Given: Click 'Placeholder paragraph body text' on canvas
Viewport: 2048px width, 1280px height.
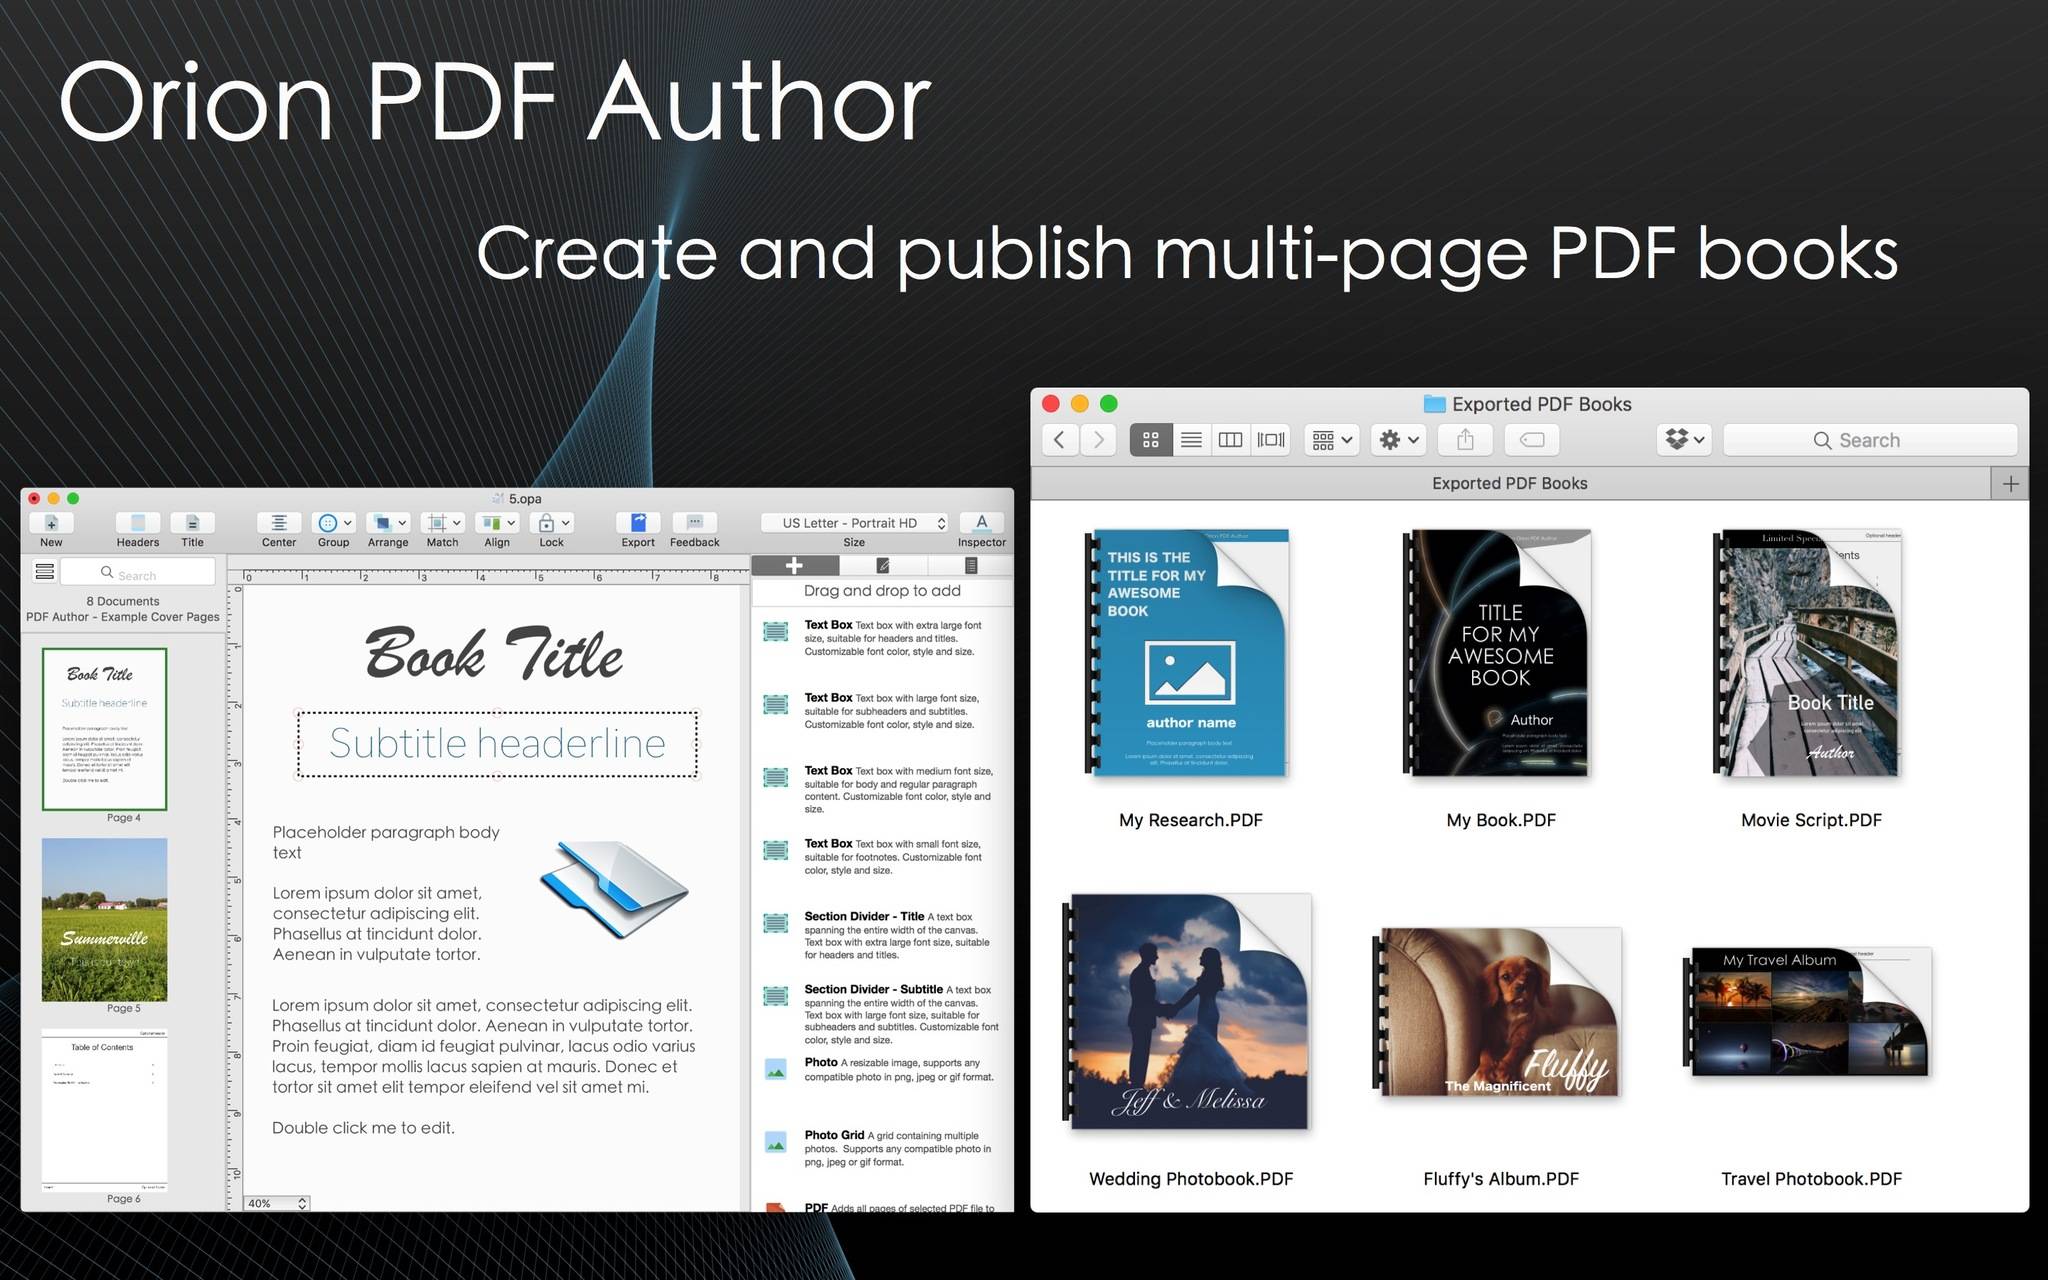Looking at the screenshot, I should tap(386, 842).
